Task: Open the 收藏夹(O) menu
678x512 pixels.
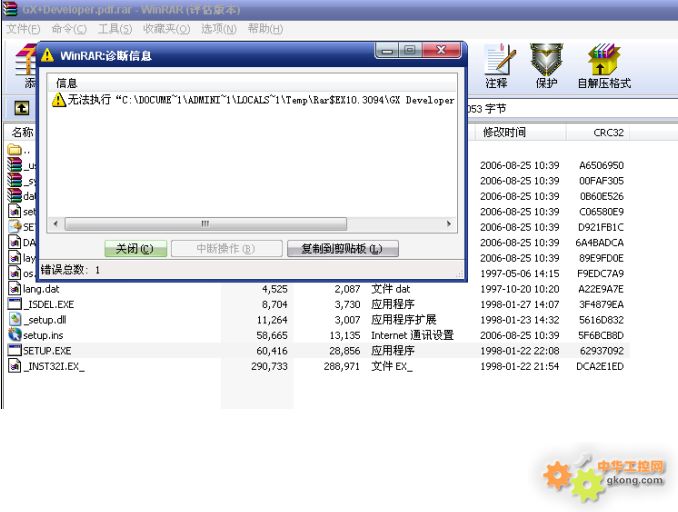Action: pos(166,29)
